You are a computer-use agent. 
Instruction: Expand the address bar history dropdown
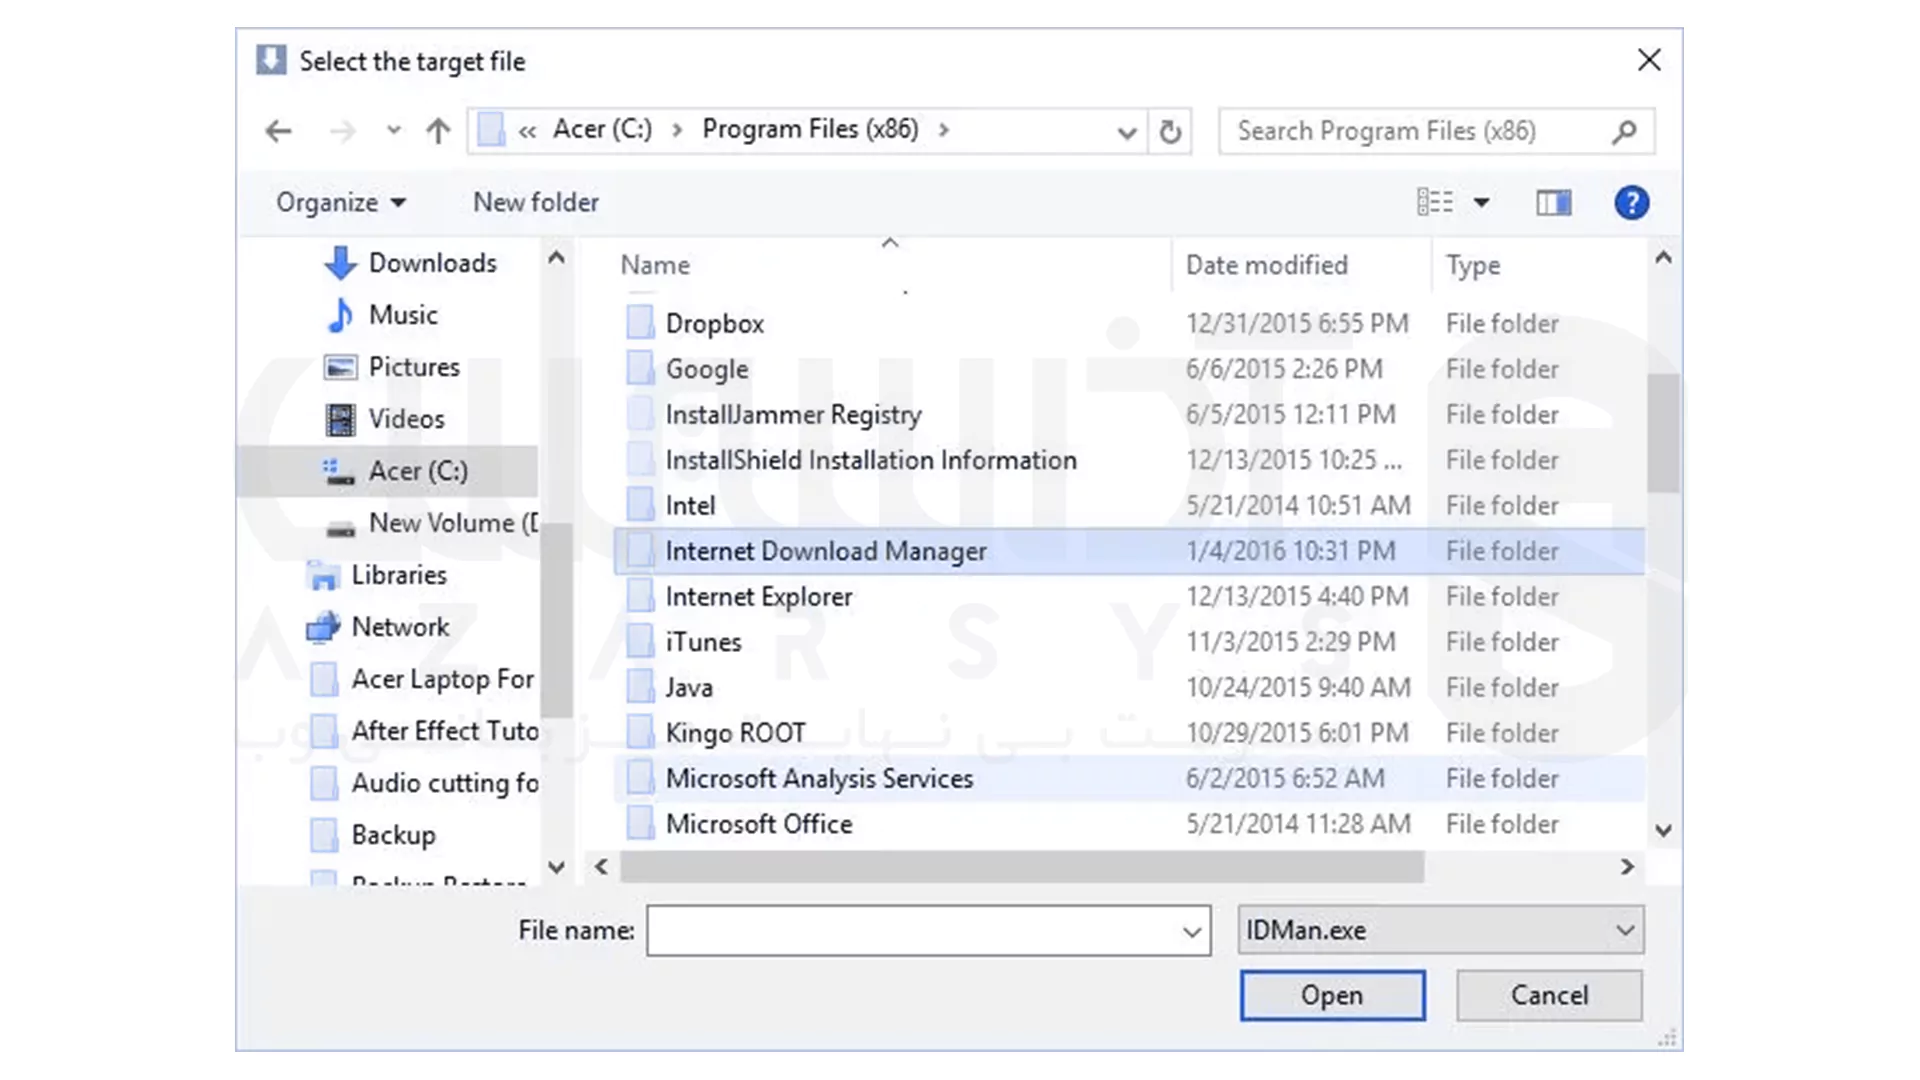tap(1126, 132)
